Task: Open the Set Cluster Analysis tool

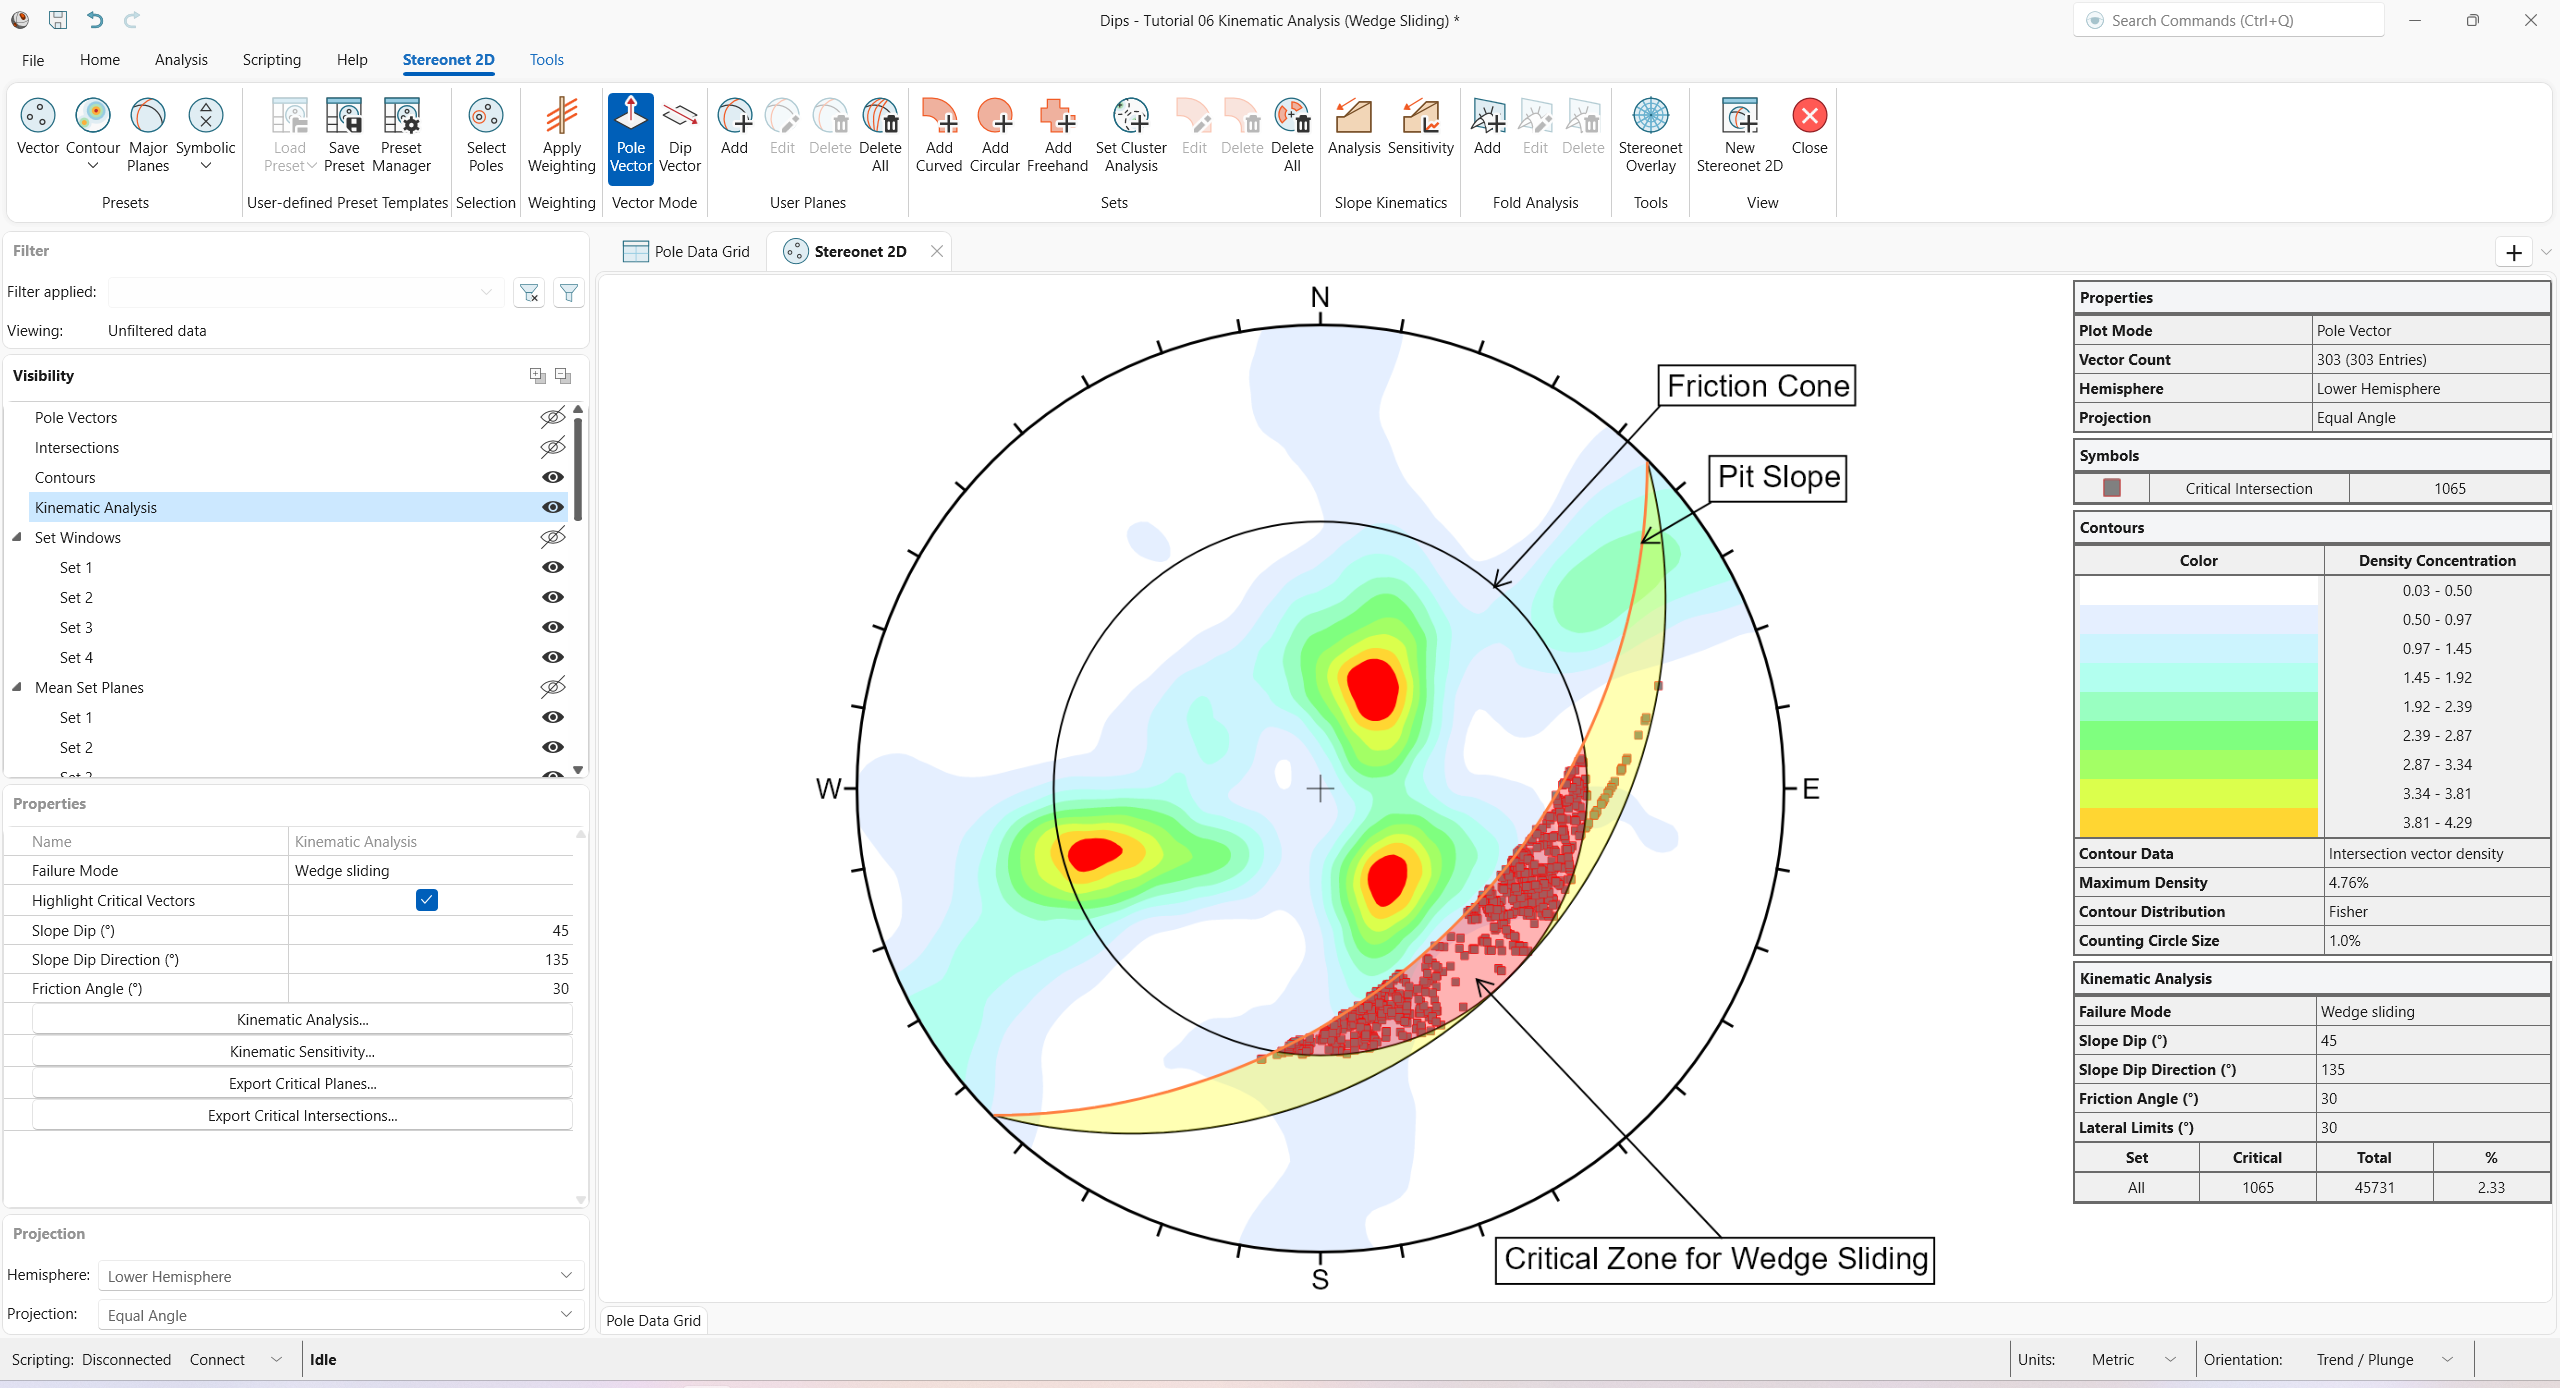Action: 1130,133
